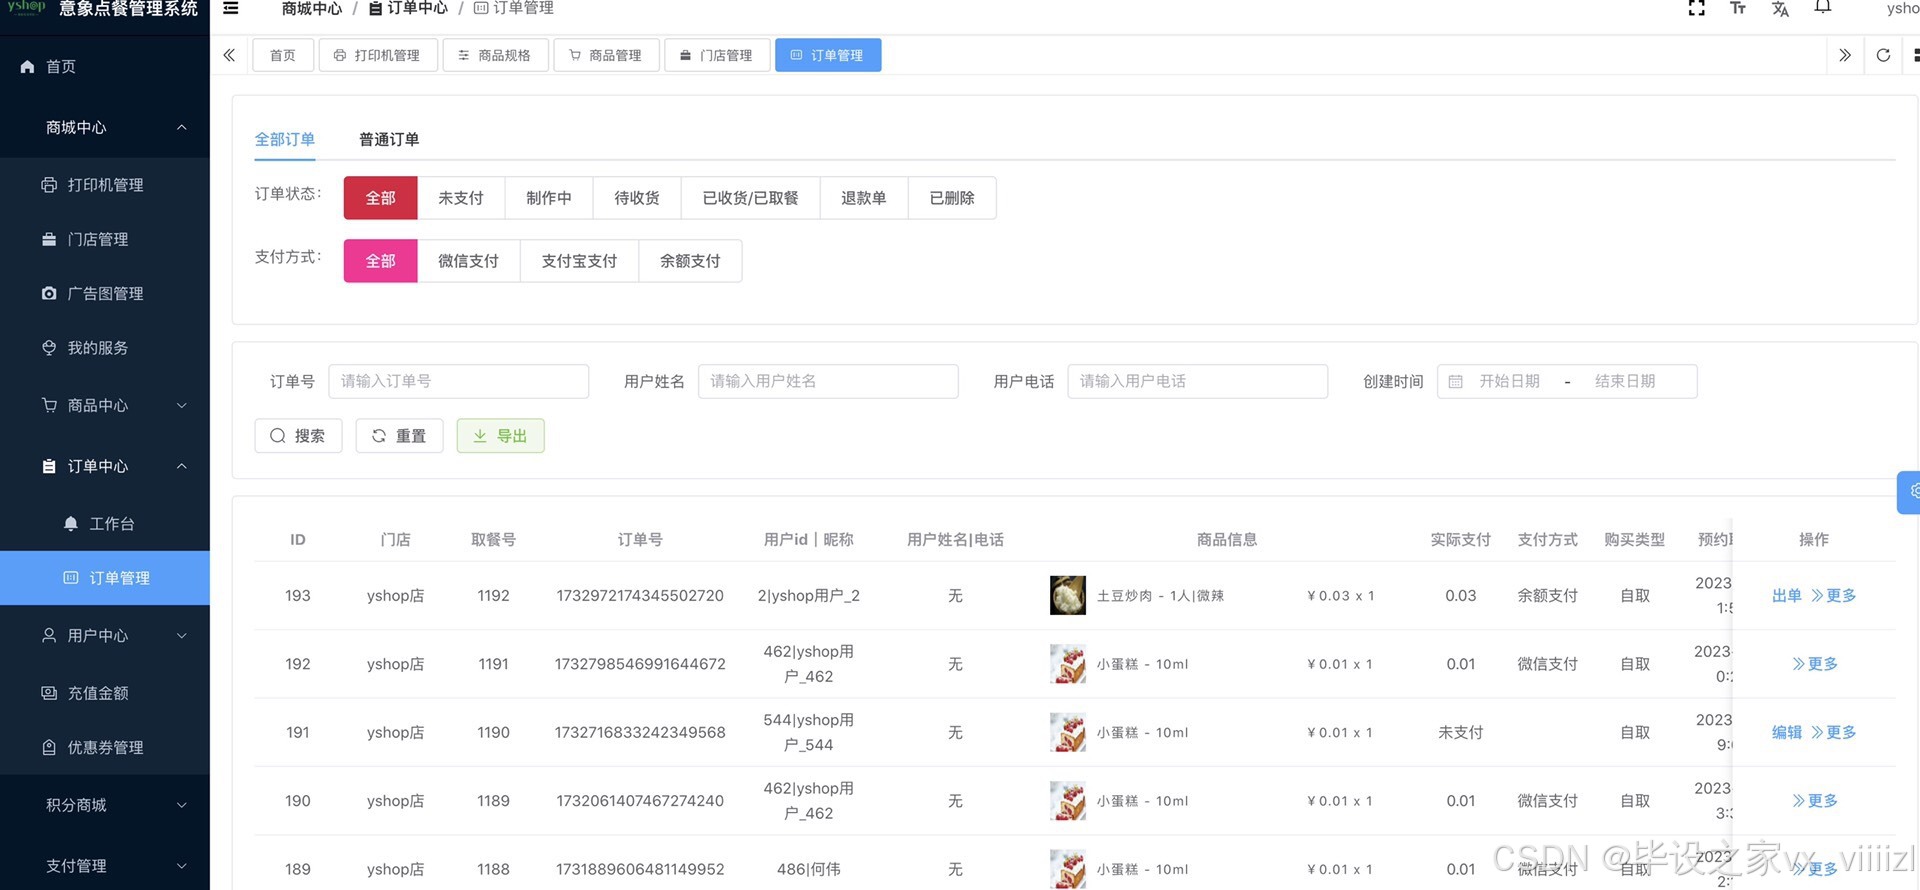Click the bell icon beside 工作台

click(x=71, y=523)
